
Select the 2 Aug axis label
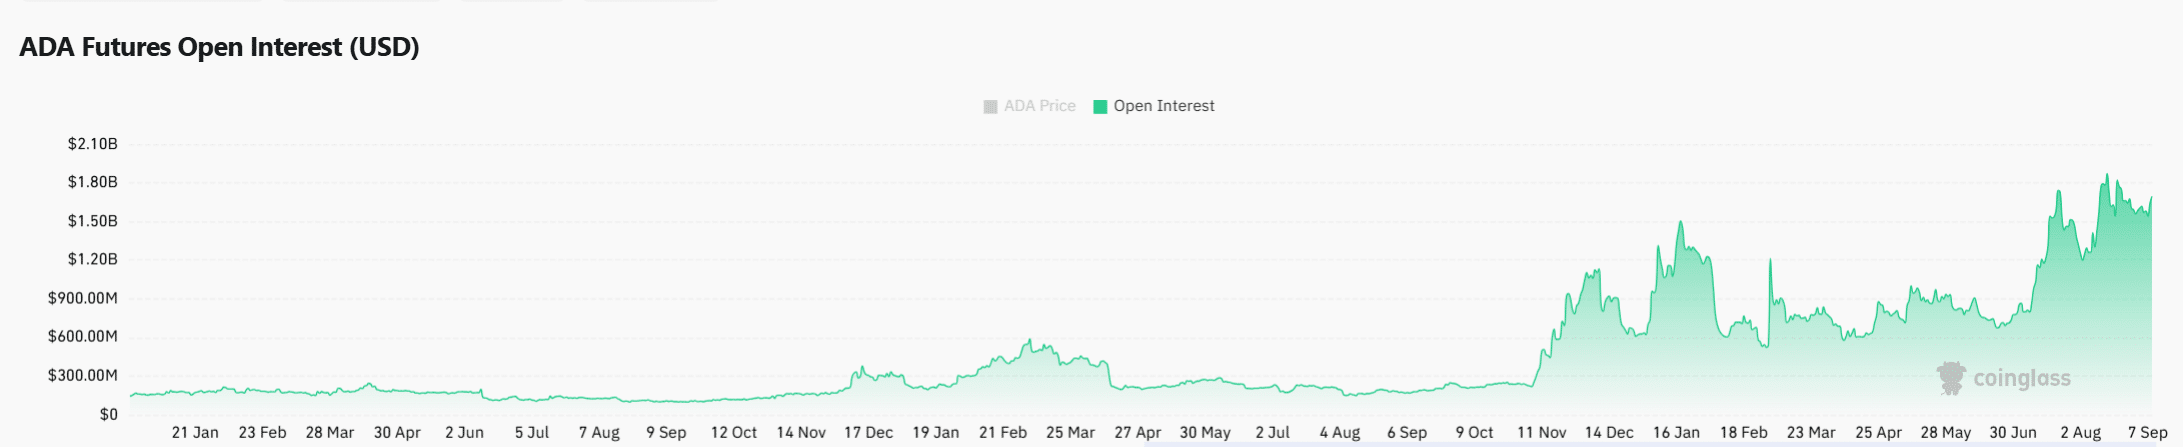[x=2080, y=432]
